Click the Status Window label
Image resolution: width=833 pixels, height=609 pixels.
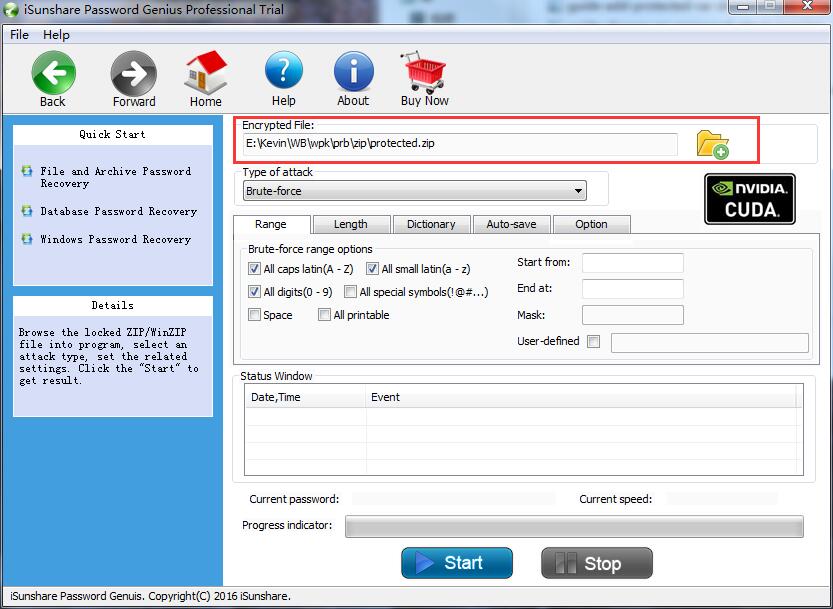click(x=276, y=376)
